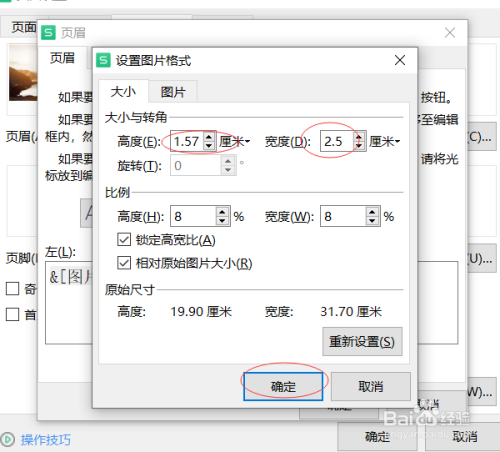Decrease 宽度(D) with the down spinner arrow
The image size is (500, 452).
point(359,146)
